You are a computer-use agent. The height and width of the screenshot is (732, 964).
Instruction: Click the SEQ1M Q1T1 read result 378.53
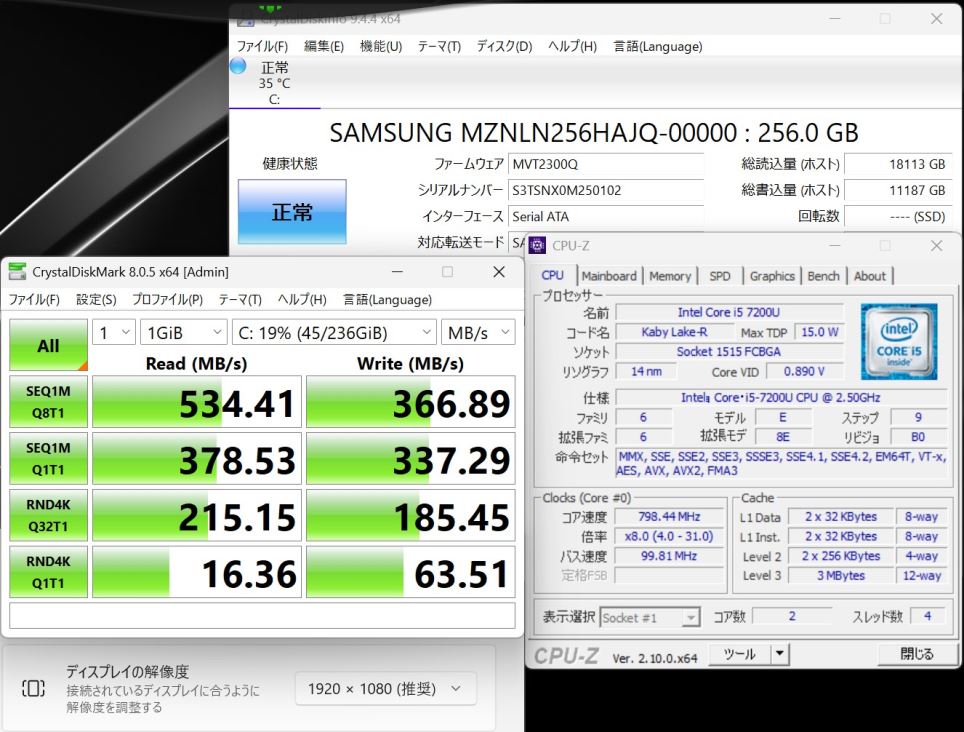coord(197,458)
